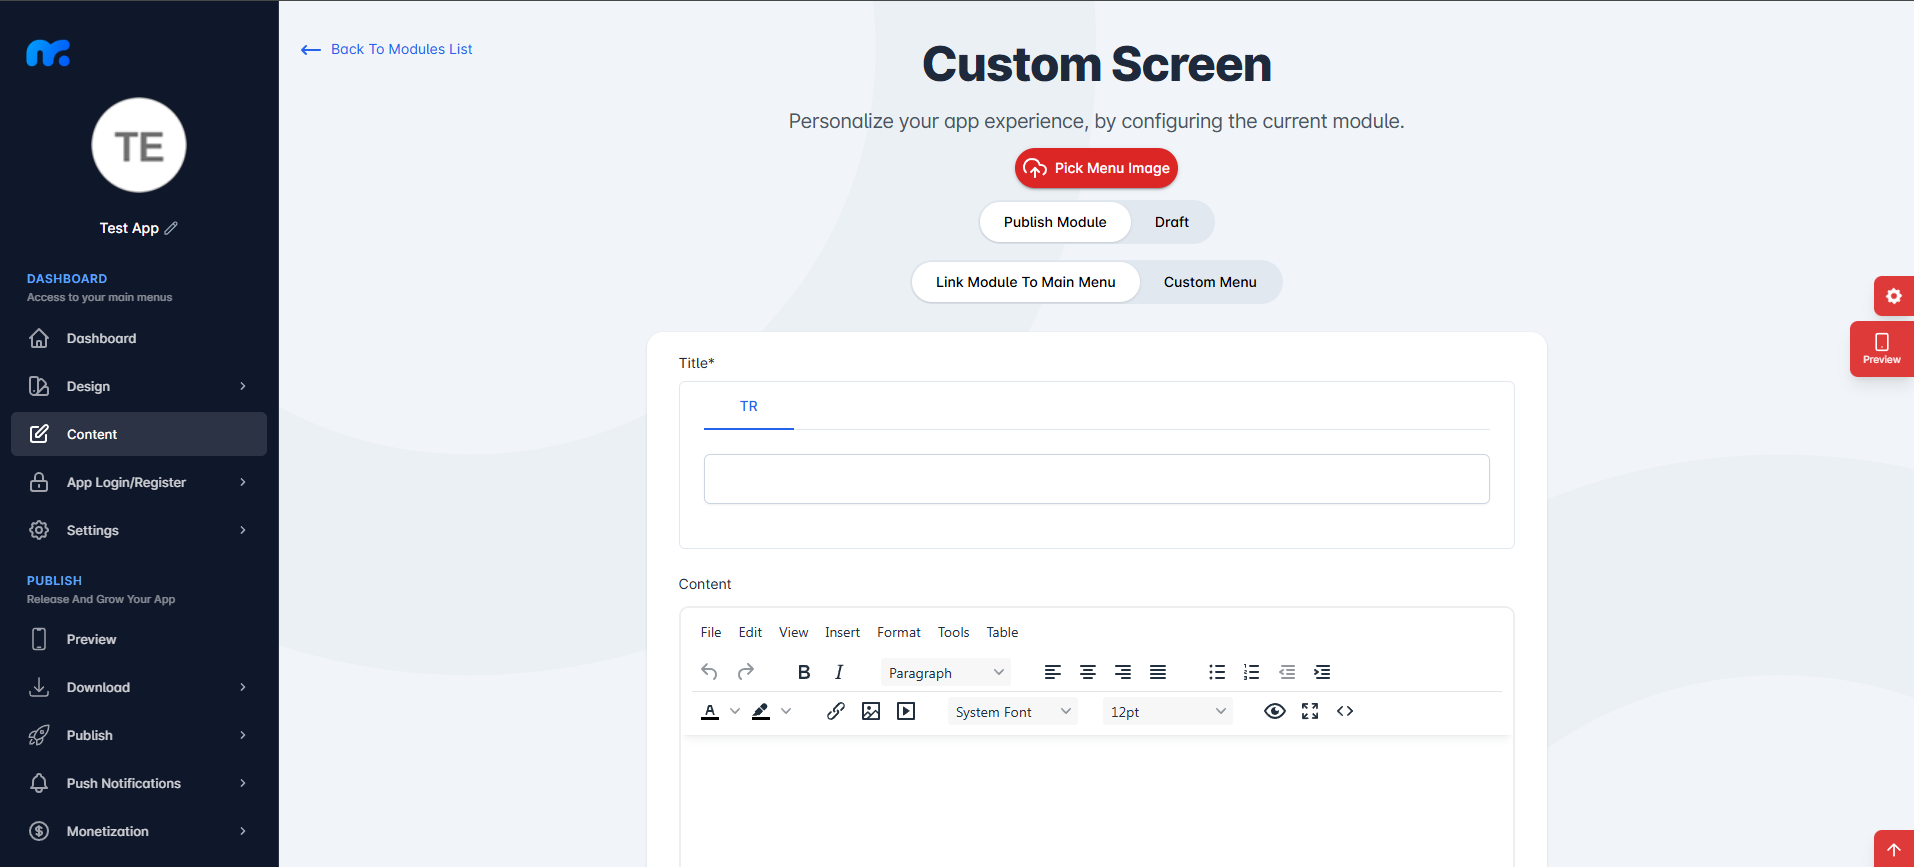Apply background highlight color icon

tap(761, 711)
